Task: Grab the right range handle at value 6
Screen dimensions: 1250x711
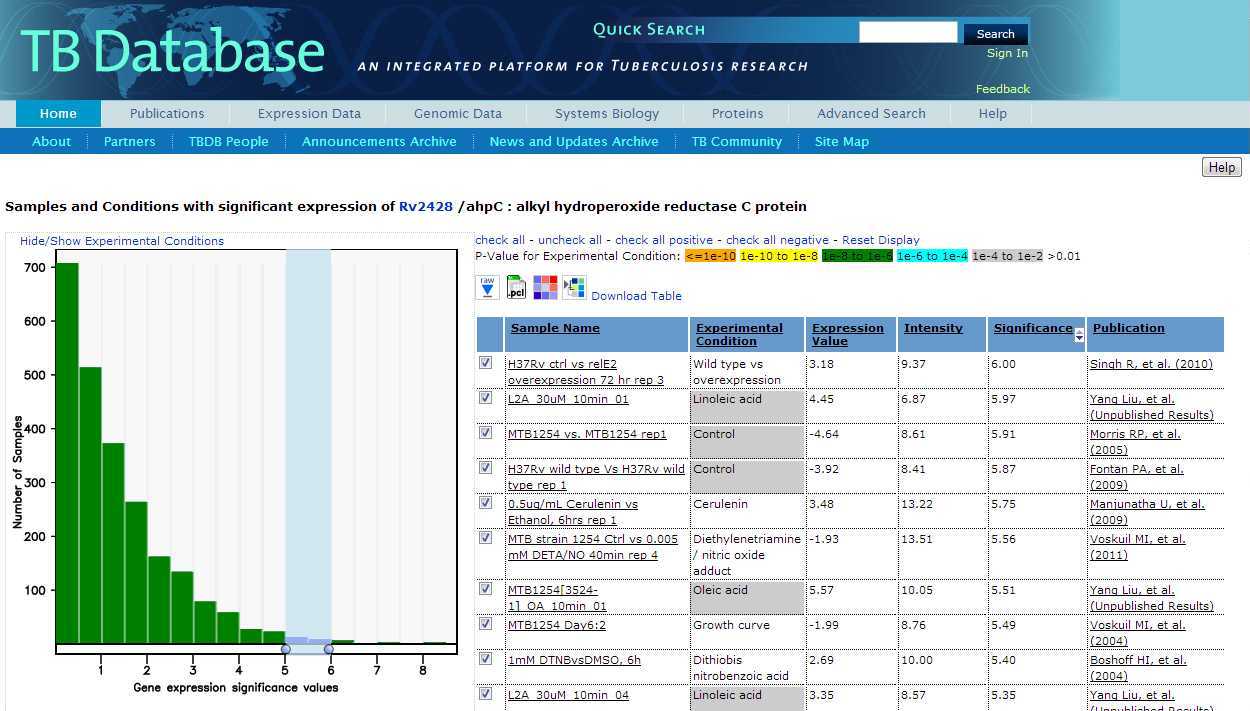Action: pos(329,649)
